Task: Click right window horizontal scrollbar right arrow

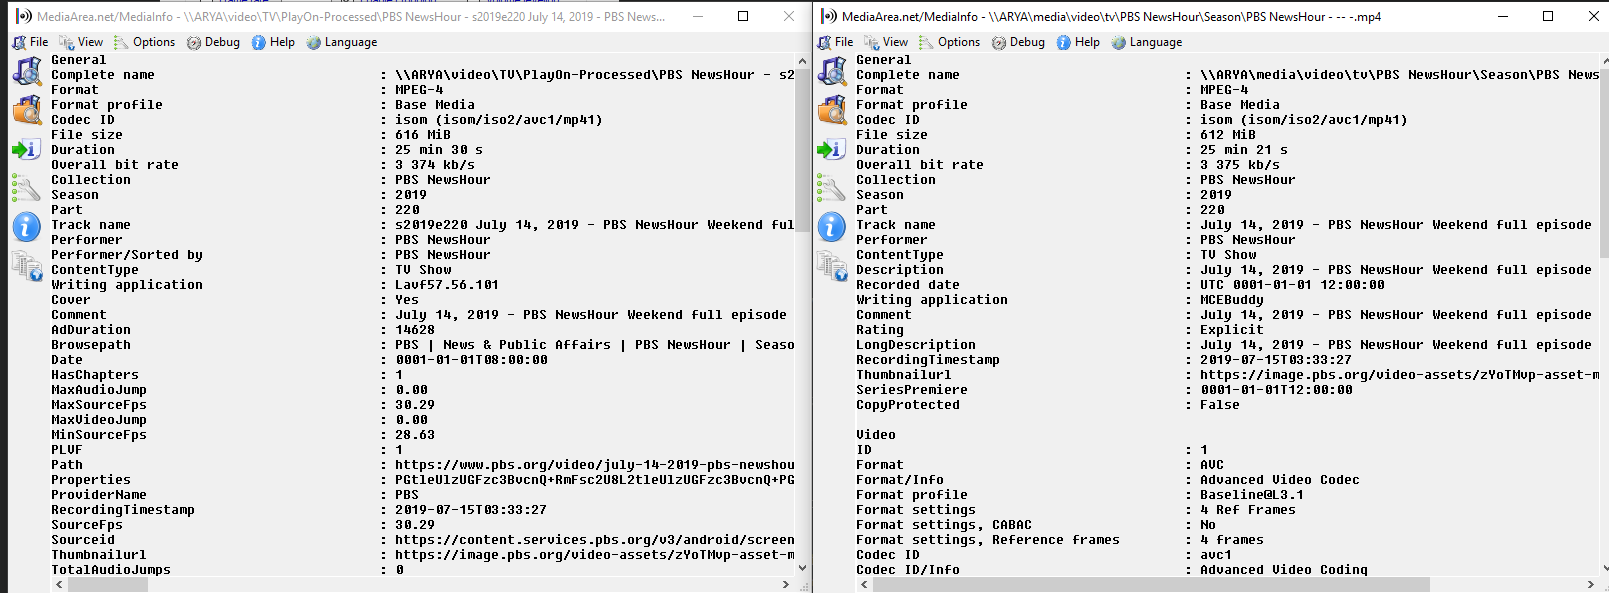Action: tap(1591, 584)
